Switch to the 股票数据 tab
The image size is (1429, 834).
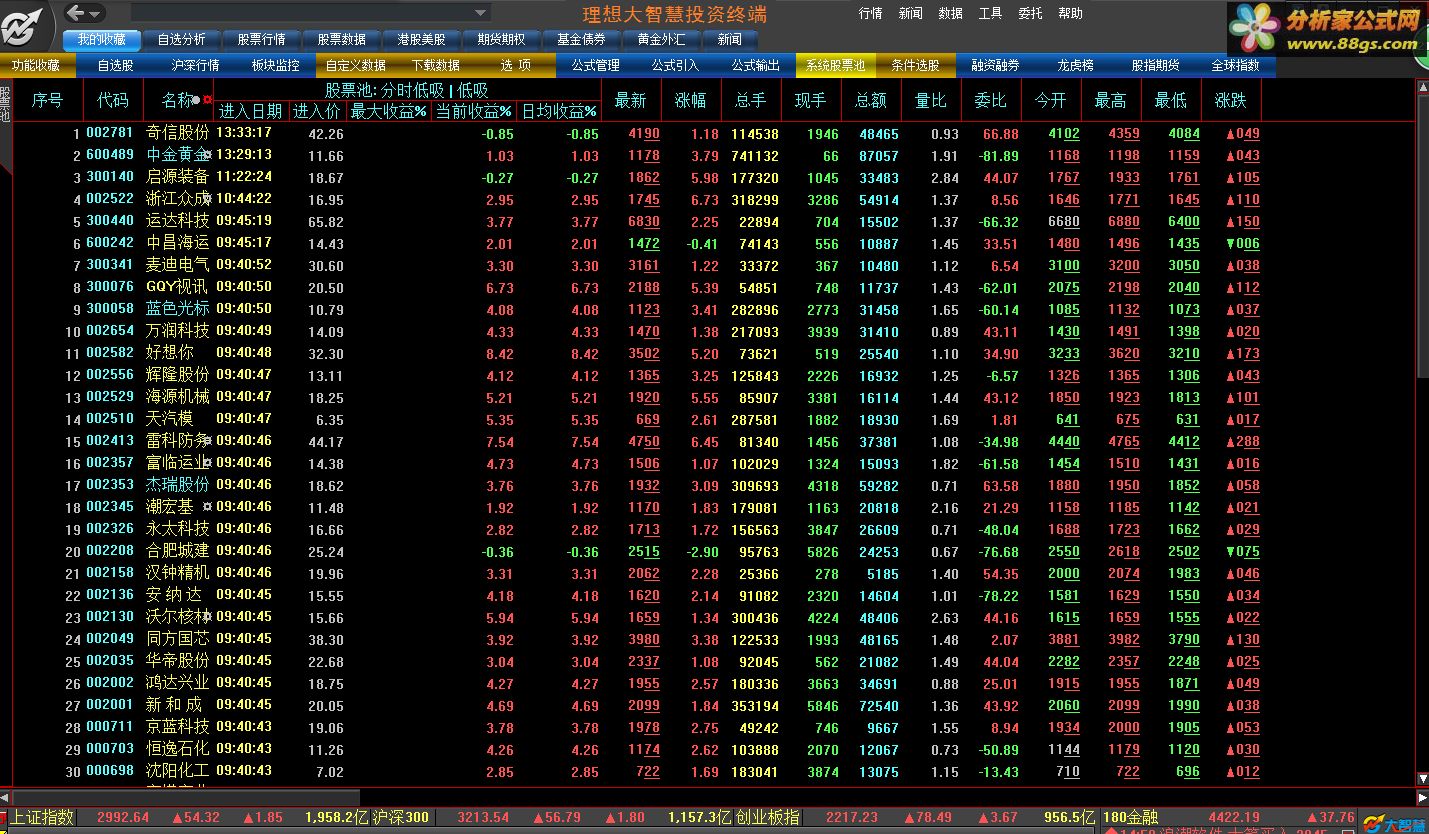(341, 40)
